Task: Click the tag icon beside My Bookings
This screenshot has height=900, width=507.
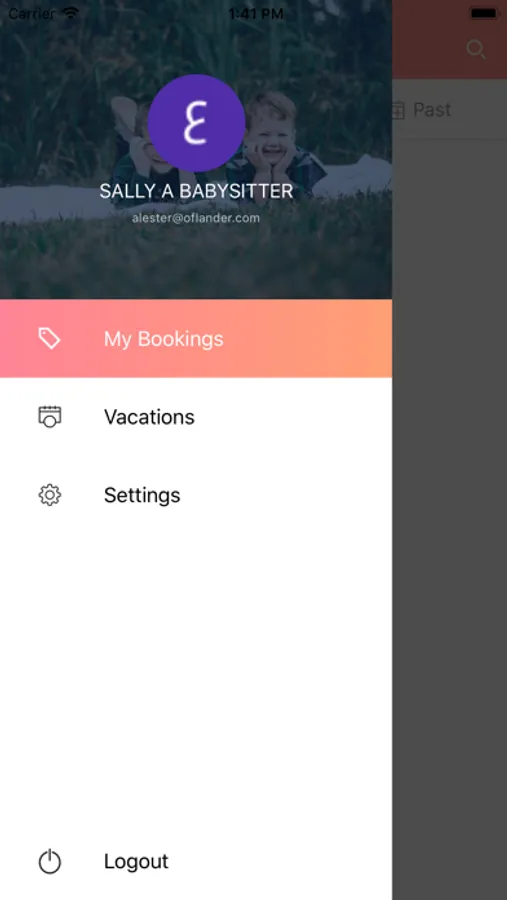Action: click(49, 338)
